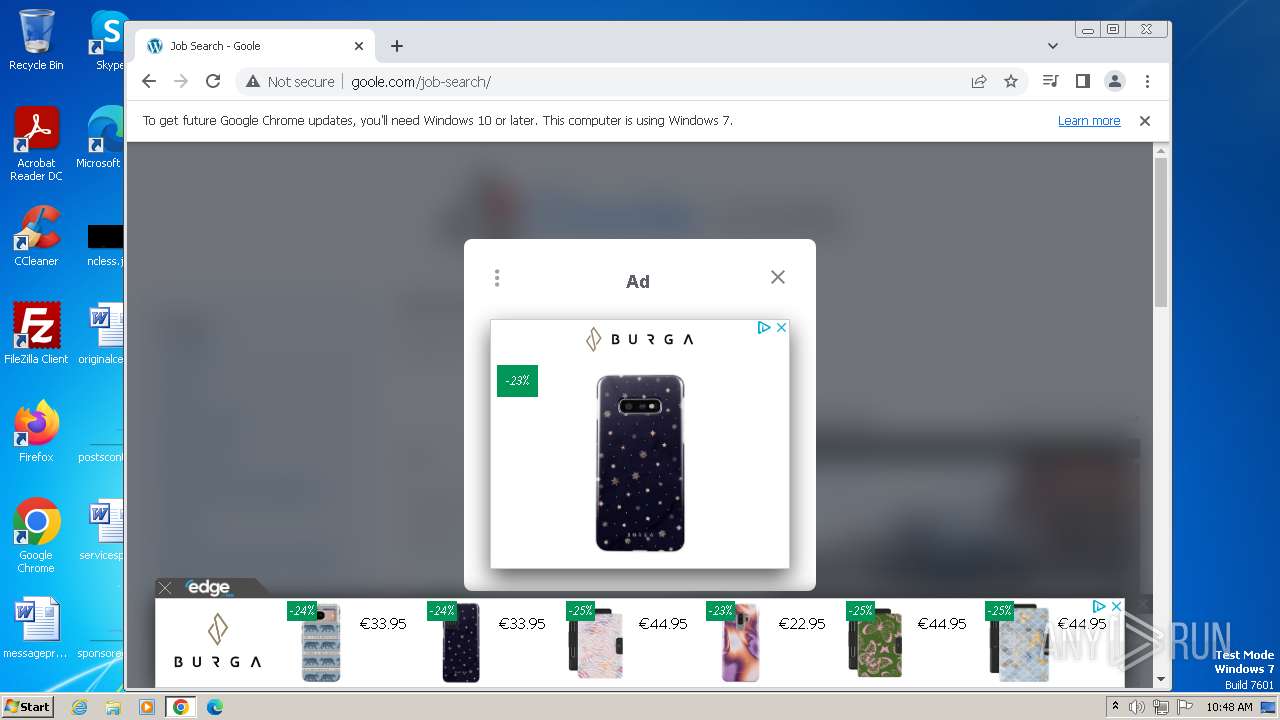This screenshot has width=1280, height=720.
Task: Click the BURGA logo in popup ad
Action: pyautogui.click(x=640, y=339)
